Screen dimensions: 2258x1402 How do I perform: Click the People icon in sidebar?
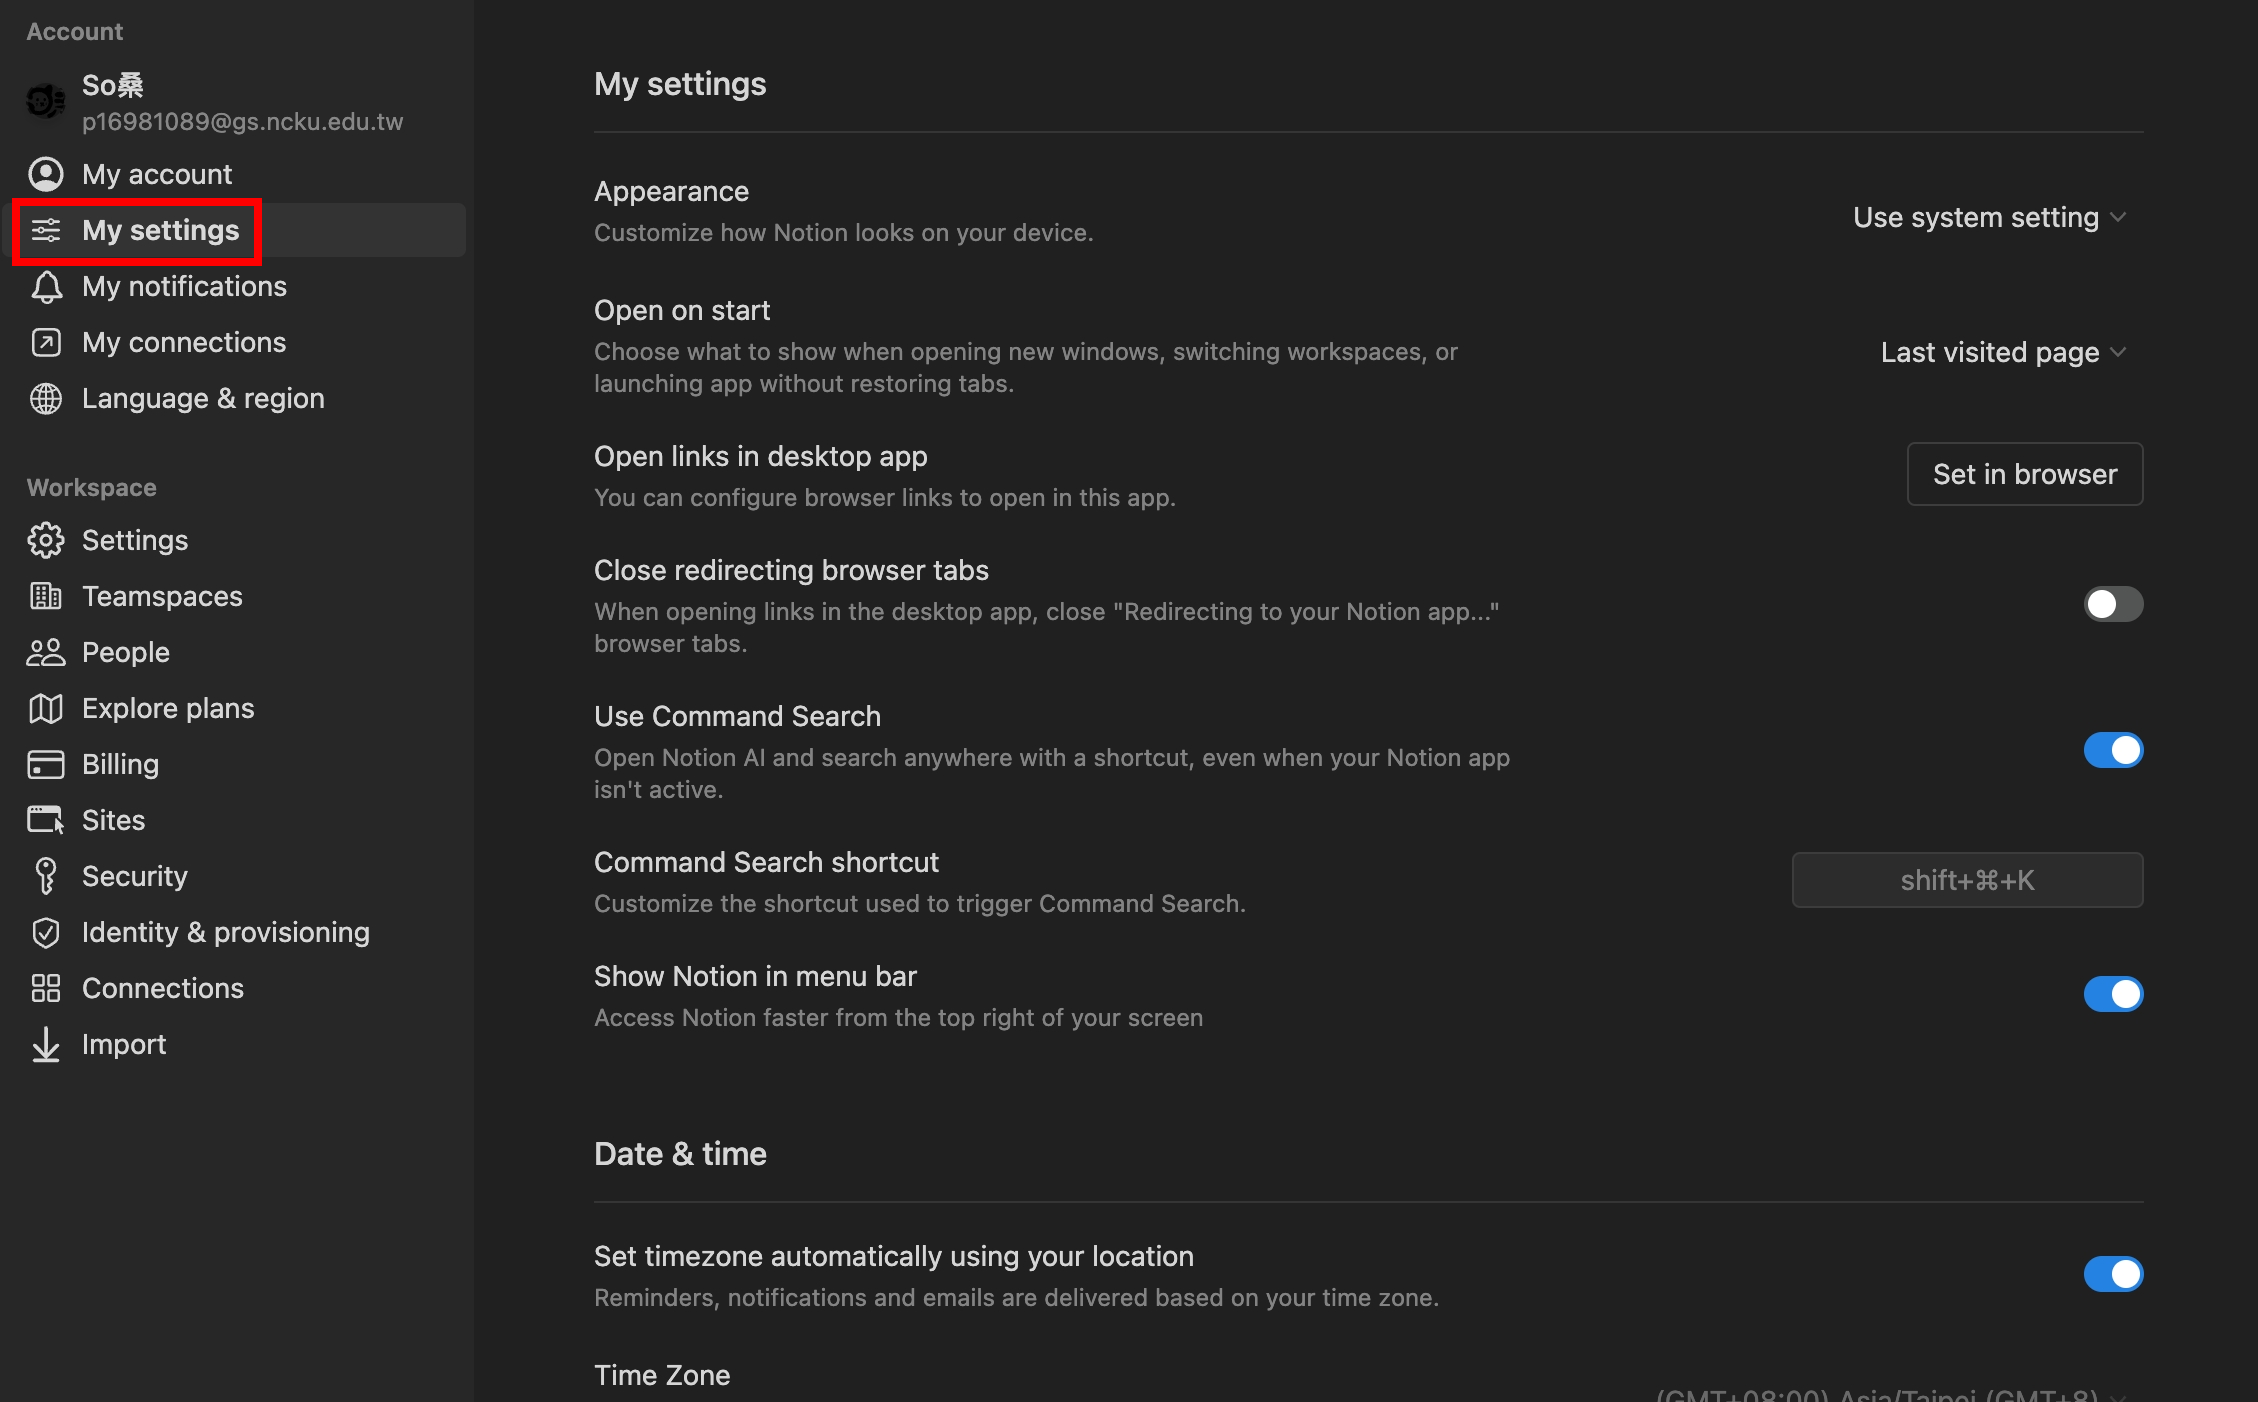click(x=46, y=653)
